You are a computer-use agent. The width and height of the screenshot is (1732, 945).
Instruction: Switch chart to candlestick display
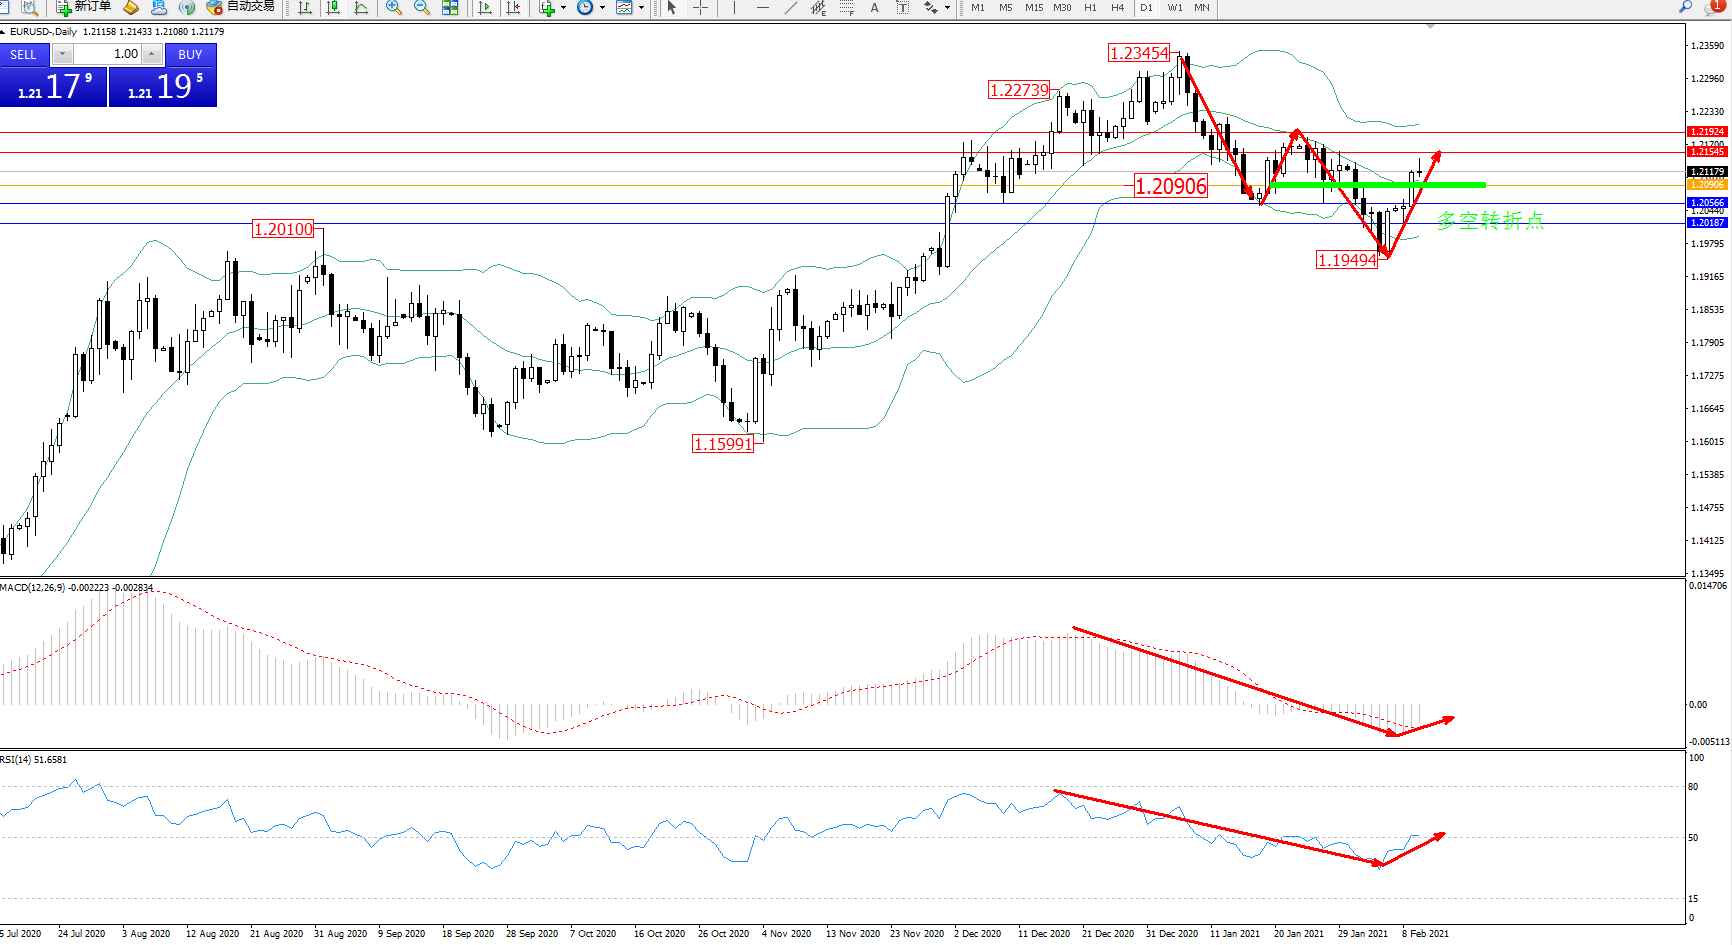(x=333, y=8)
